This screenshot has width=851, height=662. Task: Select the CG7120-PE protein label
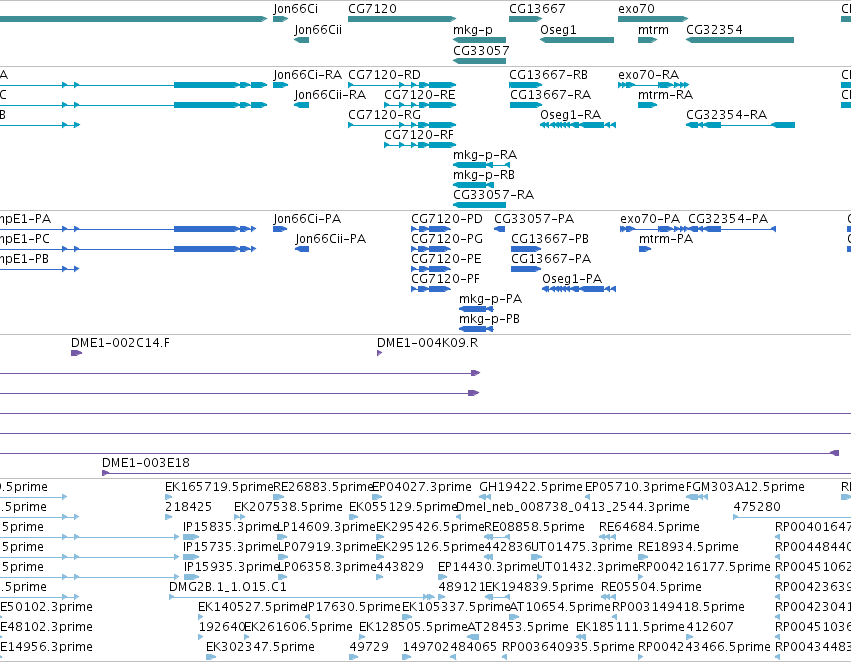click(x=446, y=259)
